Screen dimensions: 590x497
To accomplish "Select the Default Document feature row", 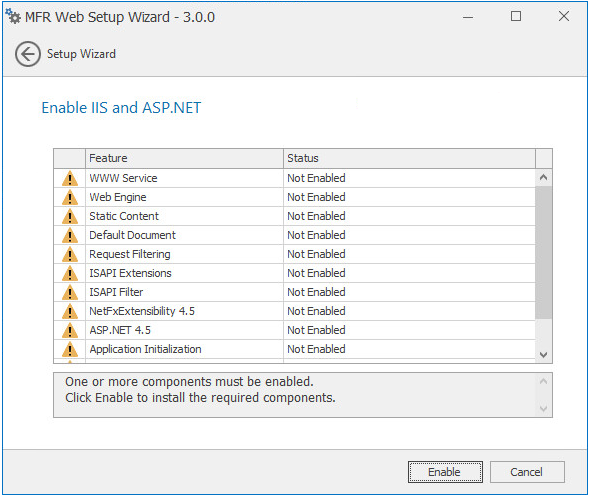I will coord(295,235).
